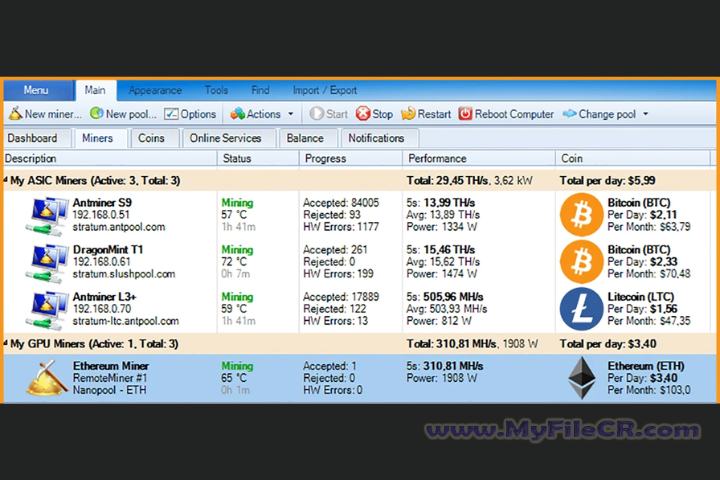Collapse the My ASIC Miners group
720x480 pixels.
tap(6, 180)
